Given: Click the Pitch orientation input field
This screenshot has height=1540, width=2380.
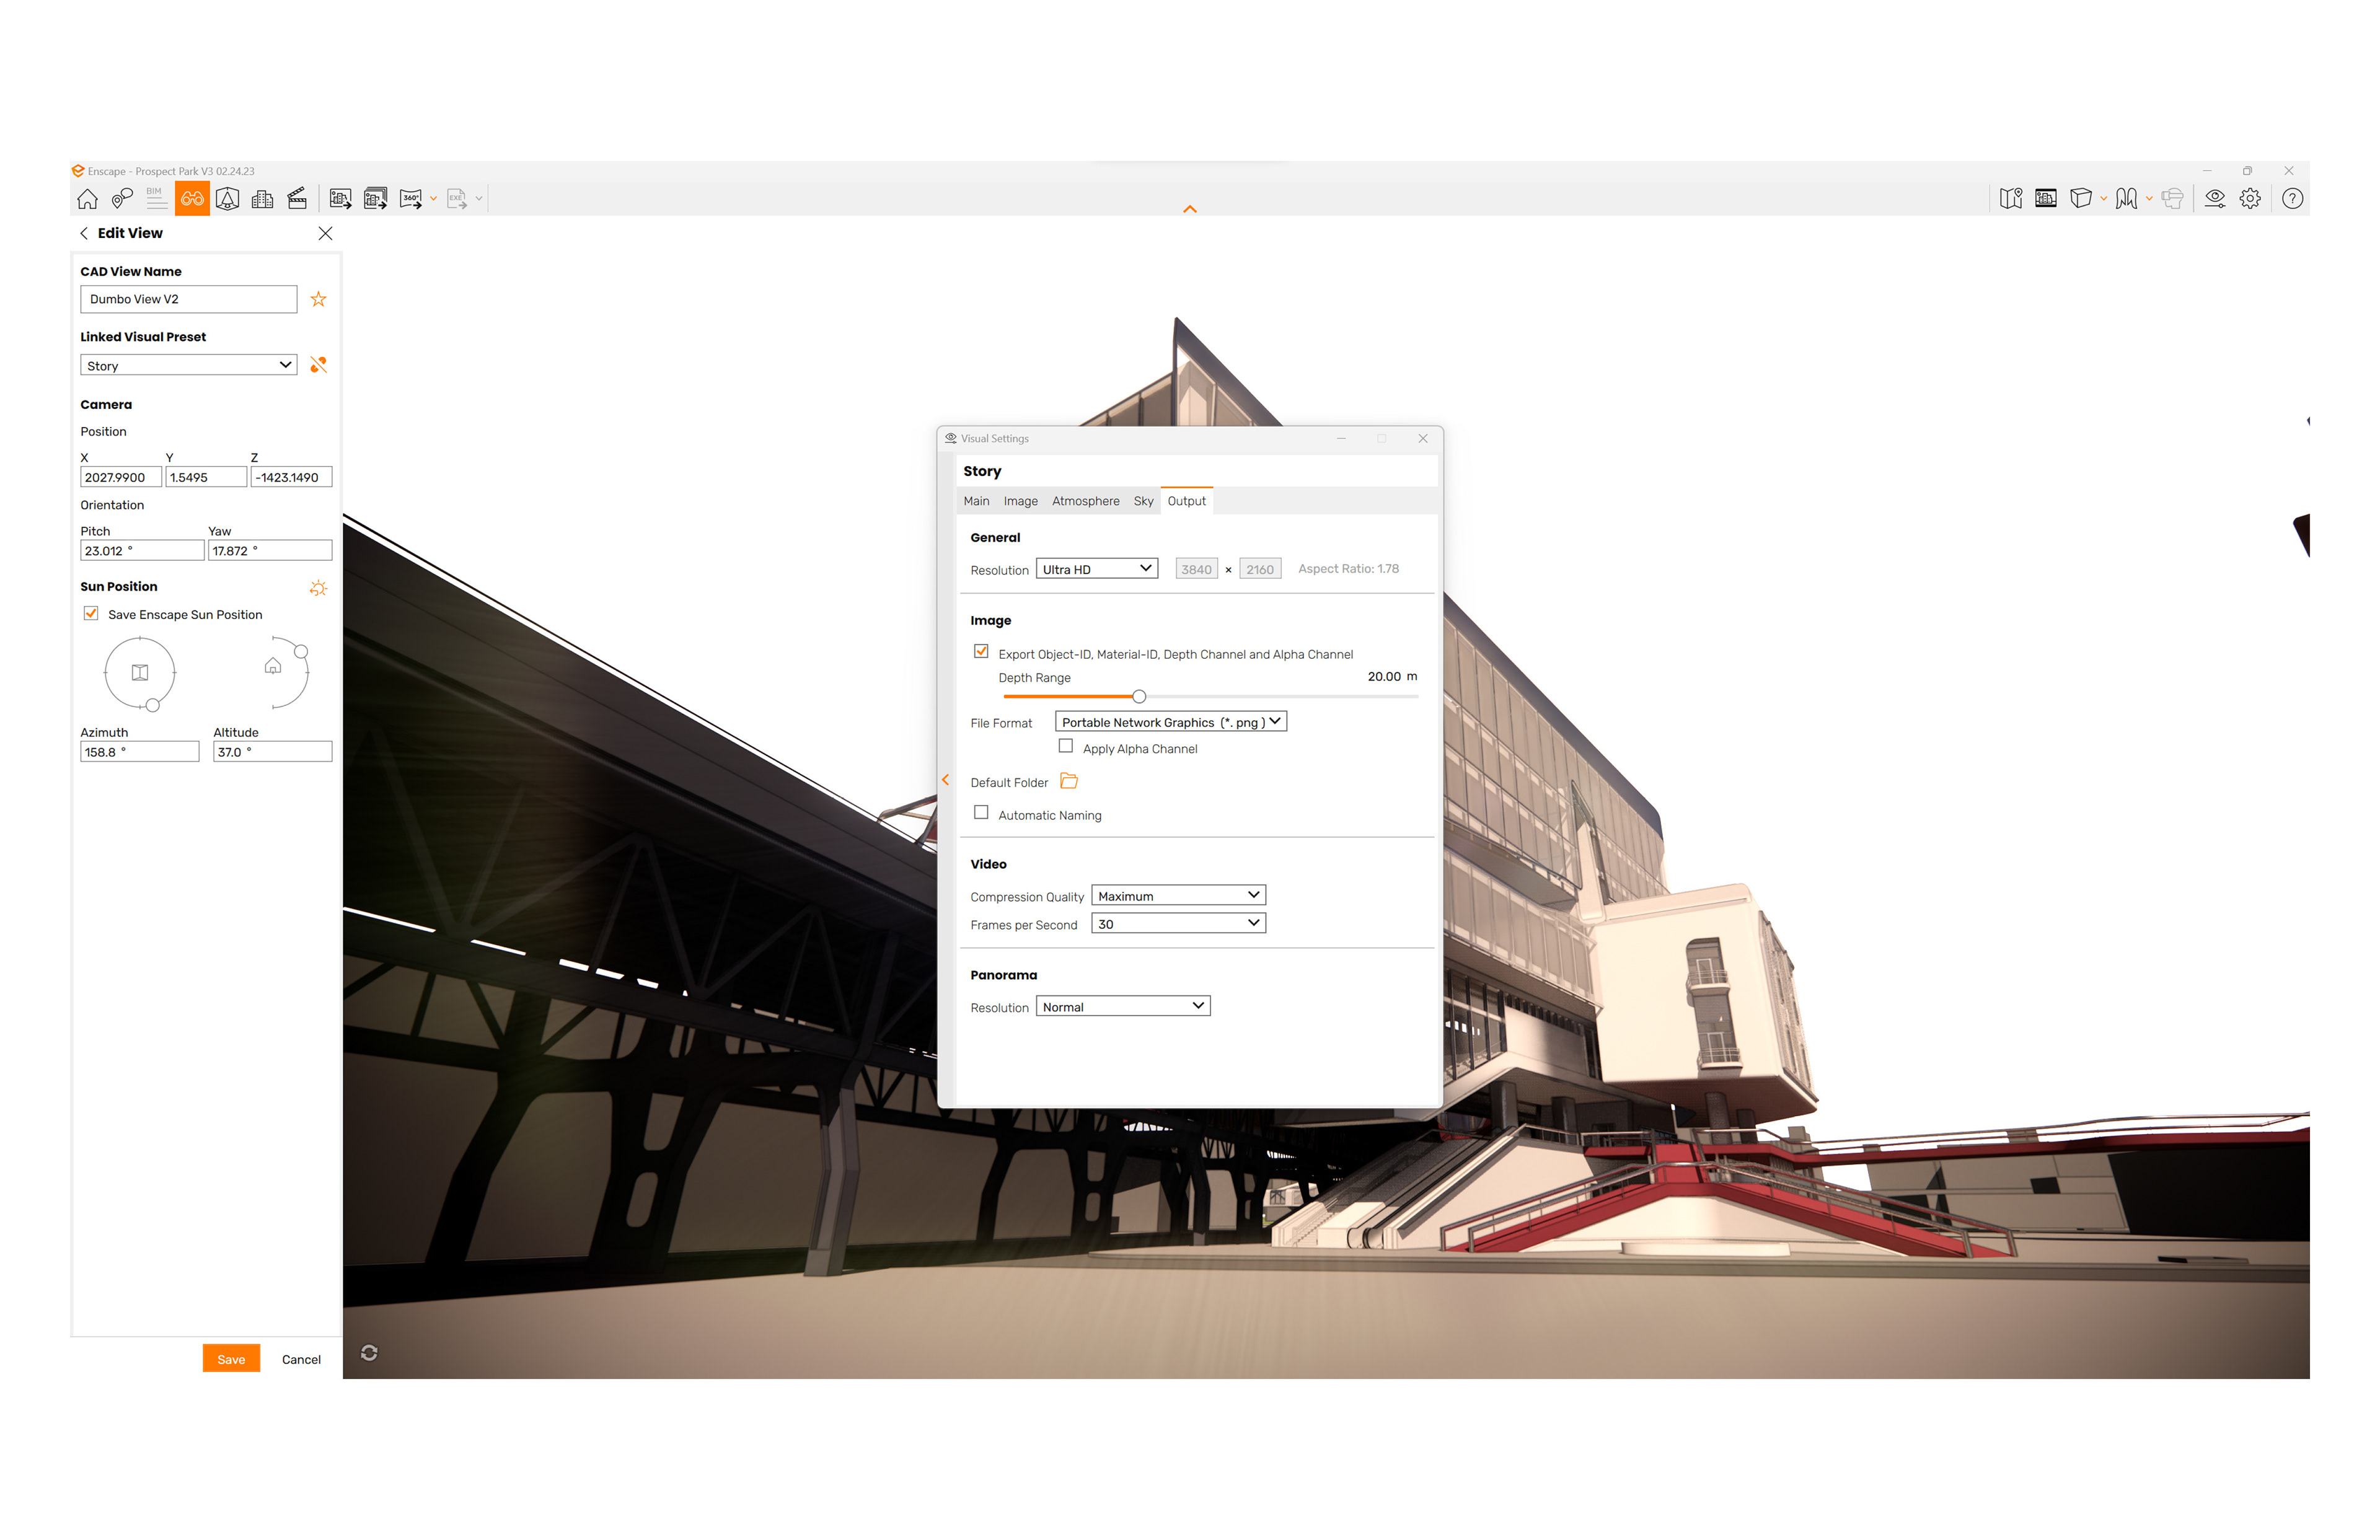Looking at the screenshot, I should (141, 550).
